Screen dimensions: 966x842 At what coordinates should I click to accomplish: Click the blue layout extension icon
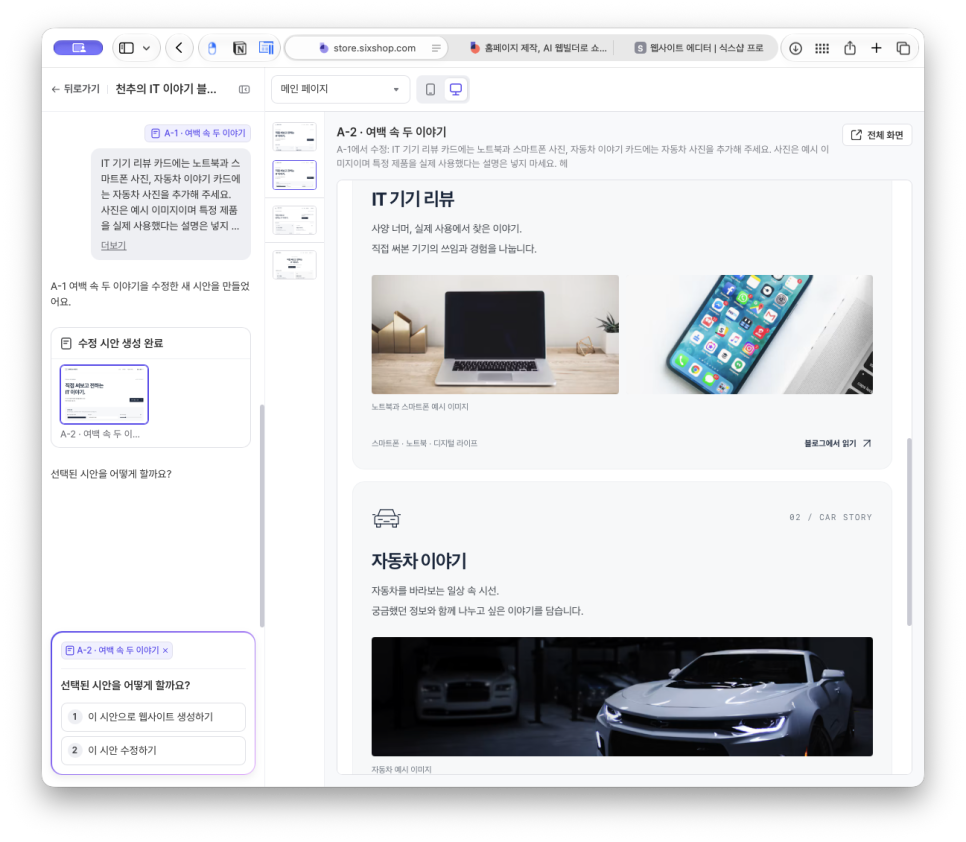tap(266, 48)
